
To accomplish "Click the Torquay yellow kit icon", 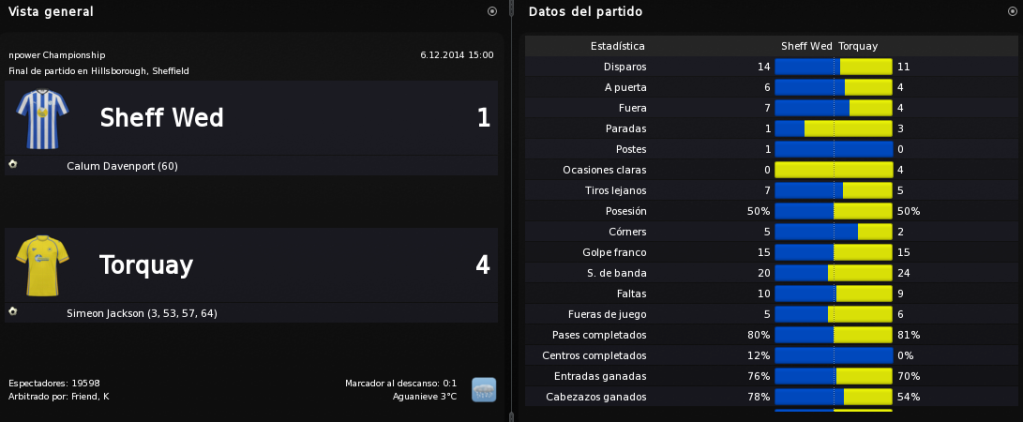I will coord(42,265).
